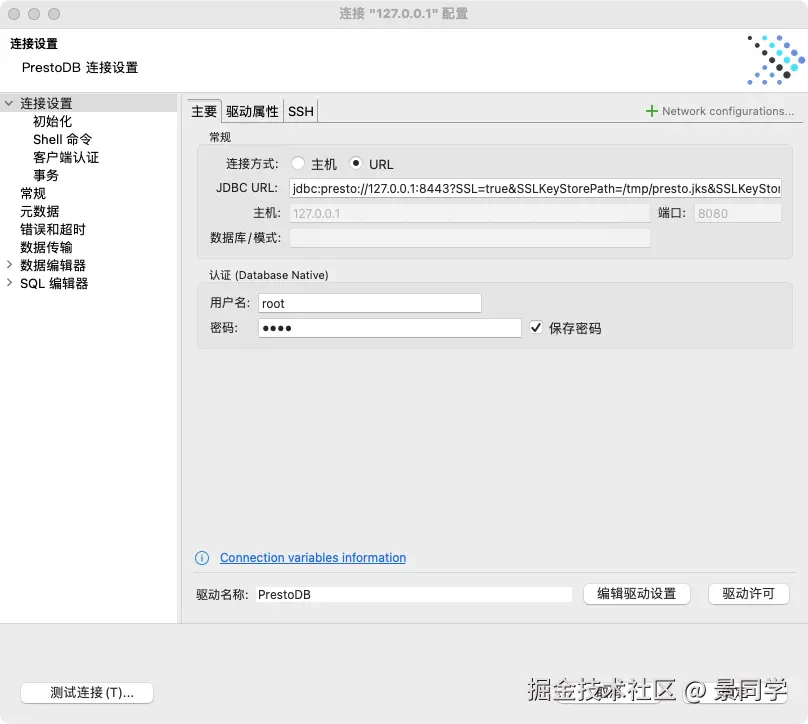Viewport: 808px width, 724px height.
Task: Click the DBeaver dotted logo
Action: tap(776, 60)
